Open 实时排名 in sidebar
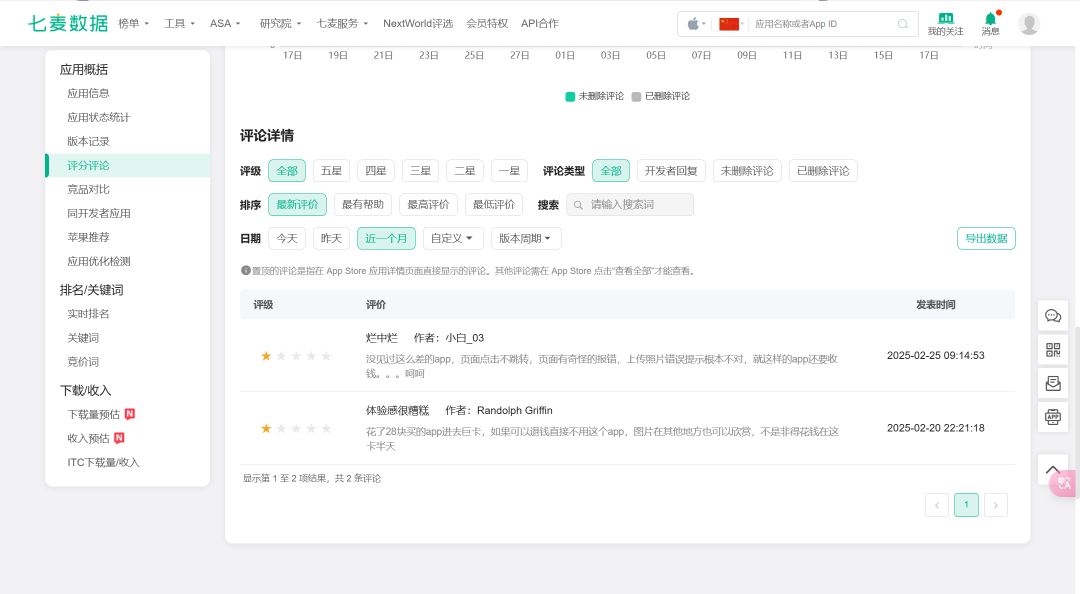Screen dimensions: 1080x594 coord(88,314)
